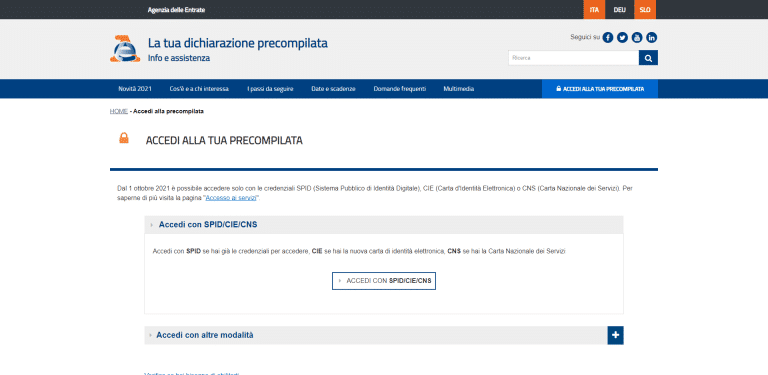Viewport: 768px width, 375px height.
Task: Open I passi da seguire menu
Action: click(270, 89)
